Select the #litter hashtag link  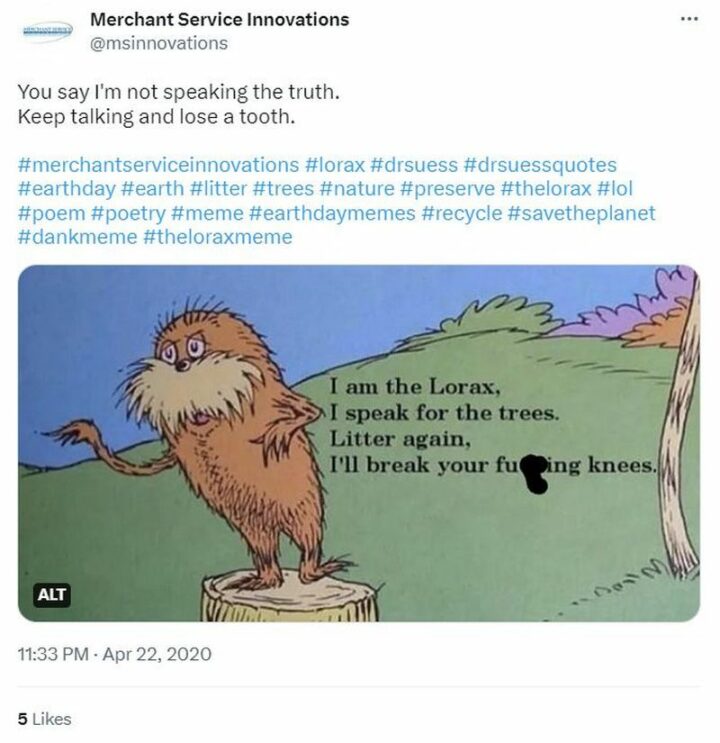[x=218, y=189]
